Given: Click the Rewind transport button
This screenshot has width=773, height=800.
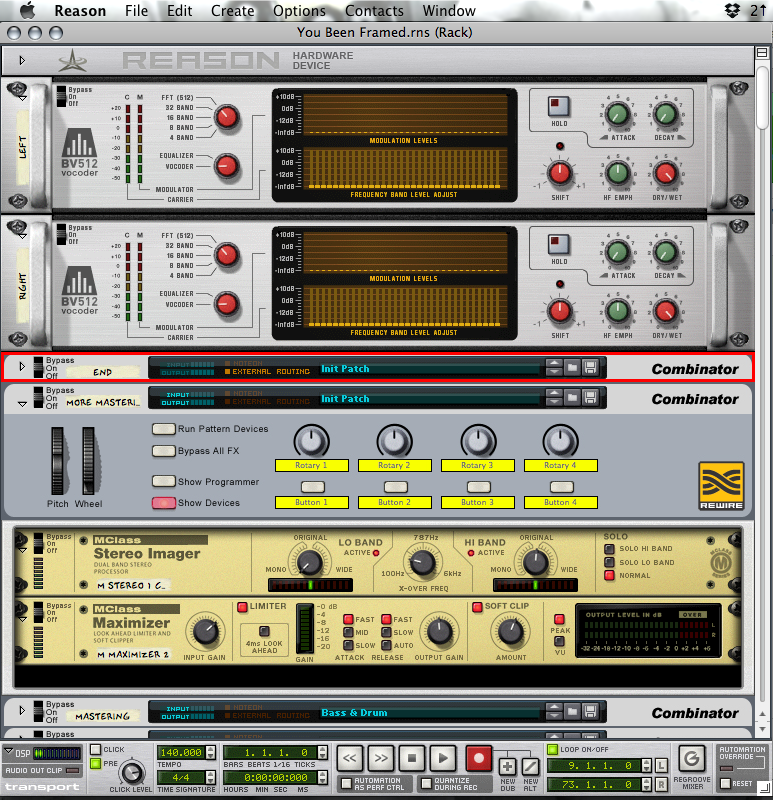Looking at the screenshot, I should (x=350, y=758).
